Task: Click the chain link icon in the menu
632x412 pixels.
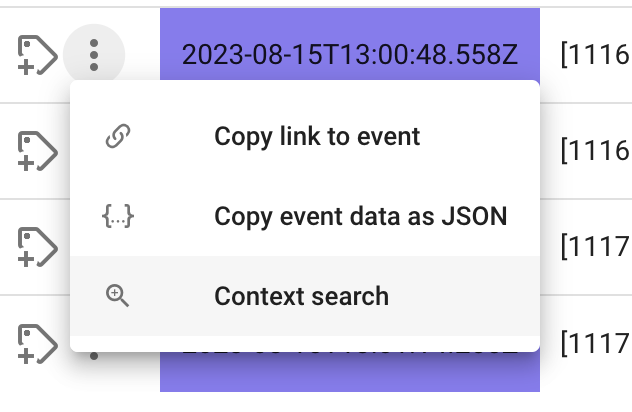Action: click(118, 136)
